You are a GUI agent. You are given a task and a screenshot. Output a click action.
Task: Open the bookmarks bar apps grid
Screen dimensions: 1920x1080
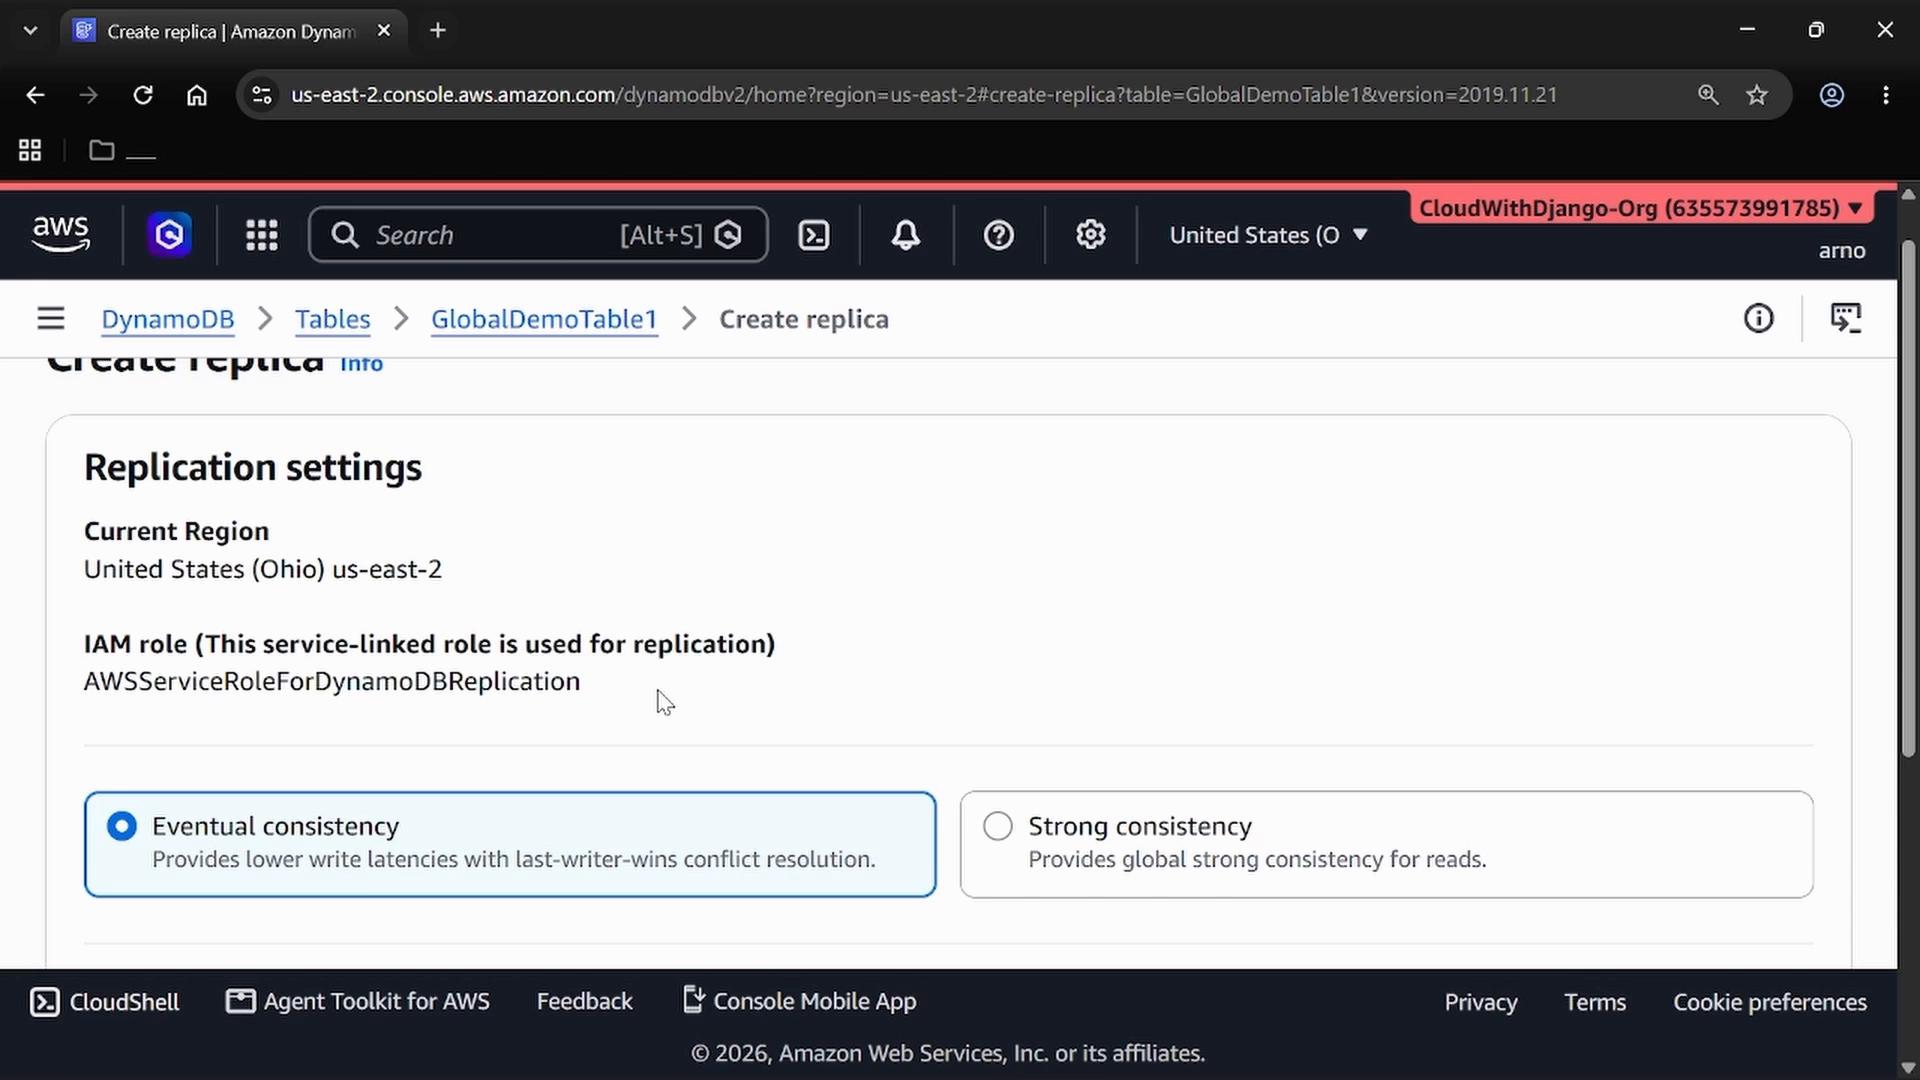click(30, 150)
